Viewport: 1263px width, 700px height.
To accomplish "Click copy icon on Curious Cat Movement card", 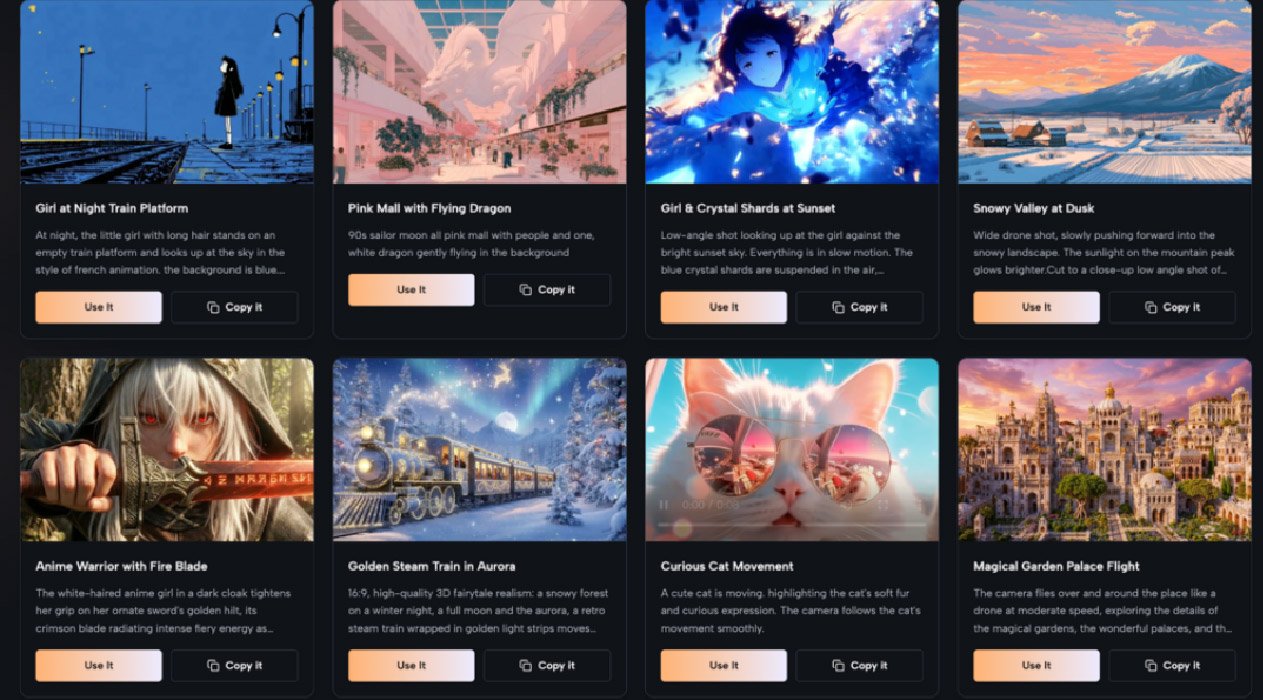I will click(x=838, y=665).
